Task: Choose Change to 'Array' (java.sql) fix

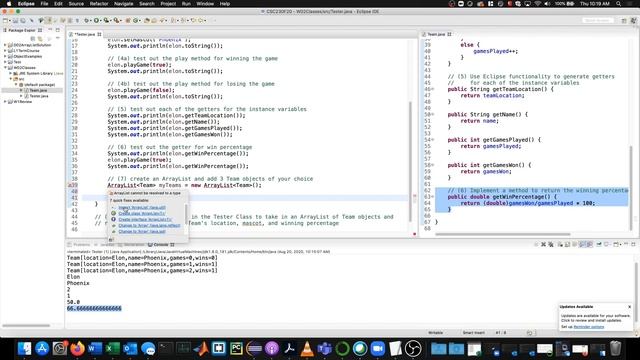Action: [x=142, y=231]
